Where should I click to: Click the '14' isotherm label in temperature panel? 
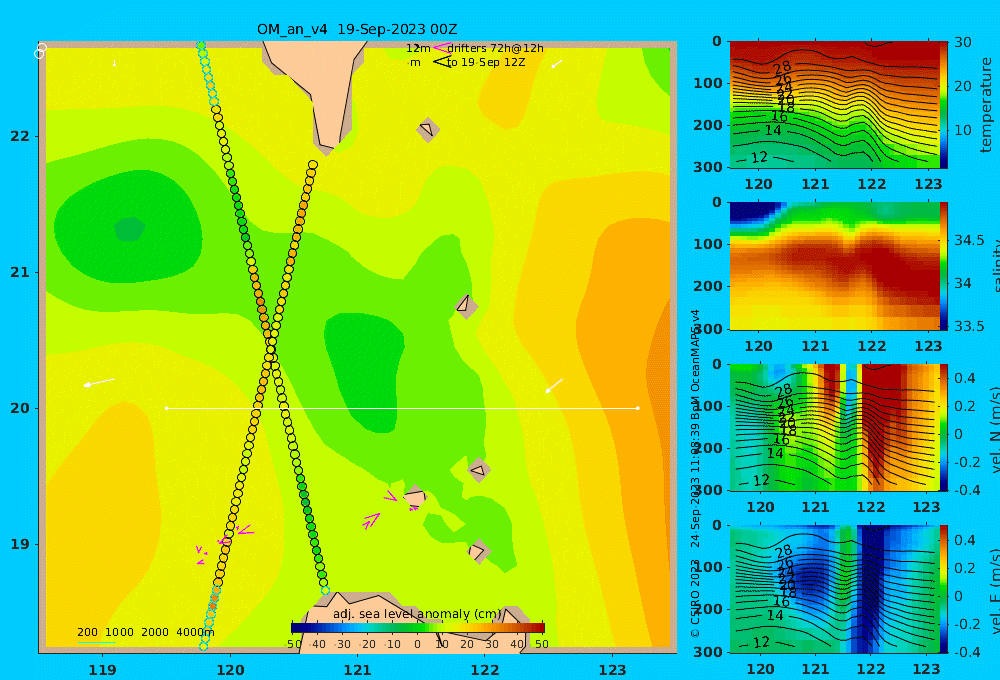tap(772, 130)
